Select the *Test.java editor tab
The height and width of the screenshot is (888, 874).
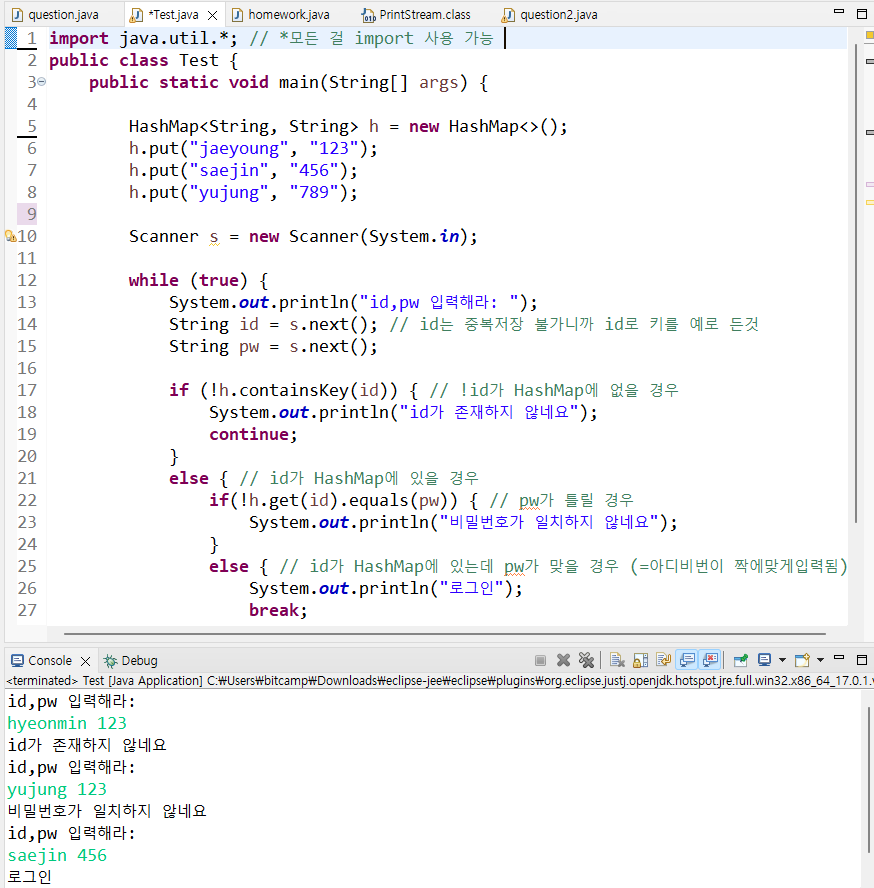173,15
